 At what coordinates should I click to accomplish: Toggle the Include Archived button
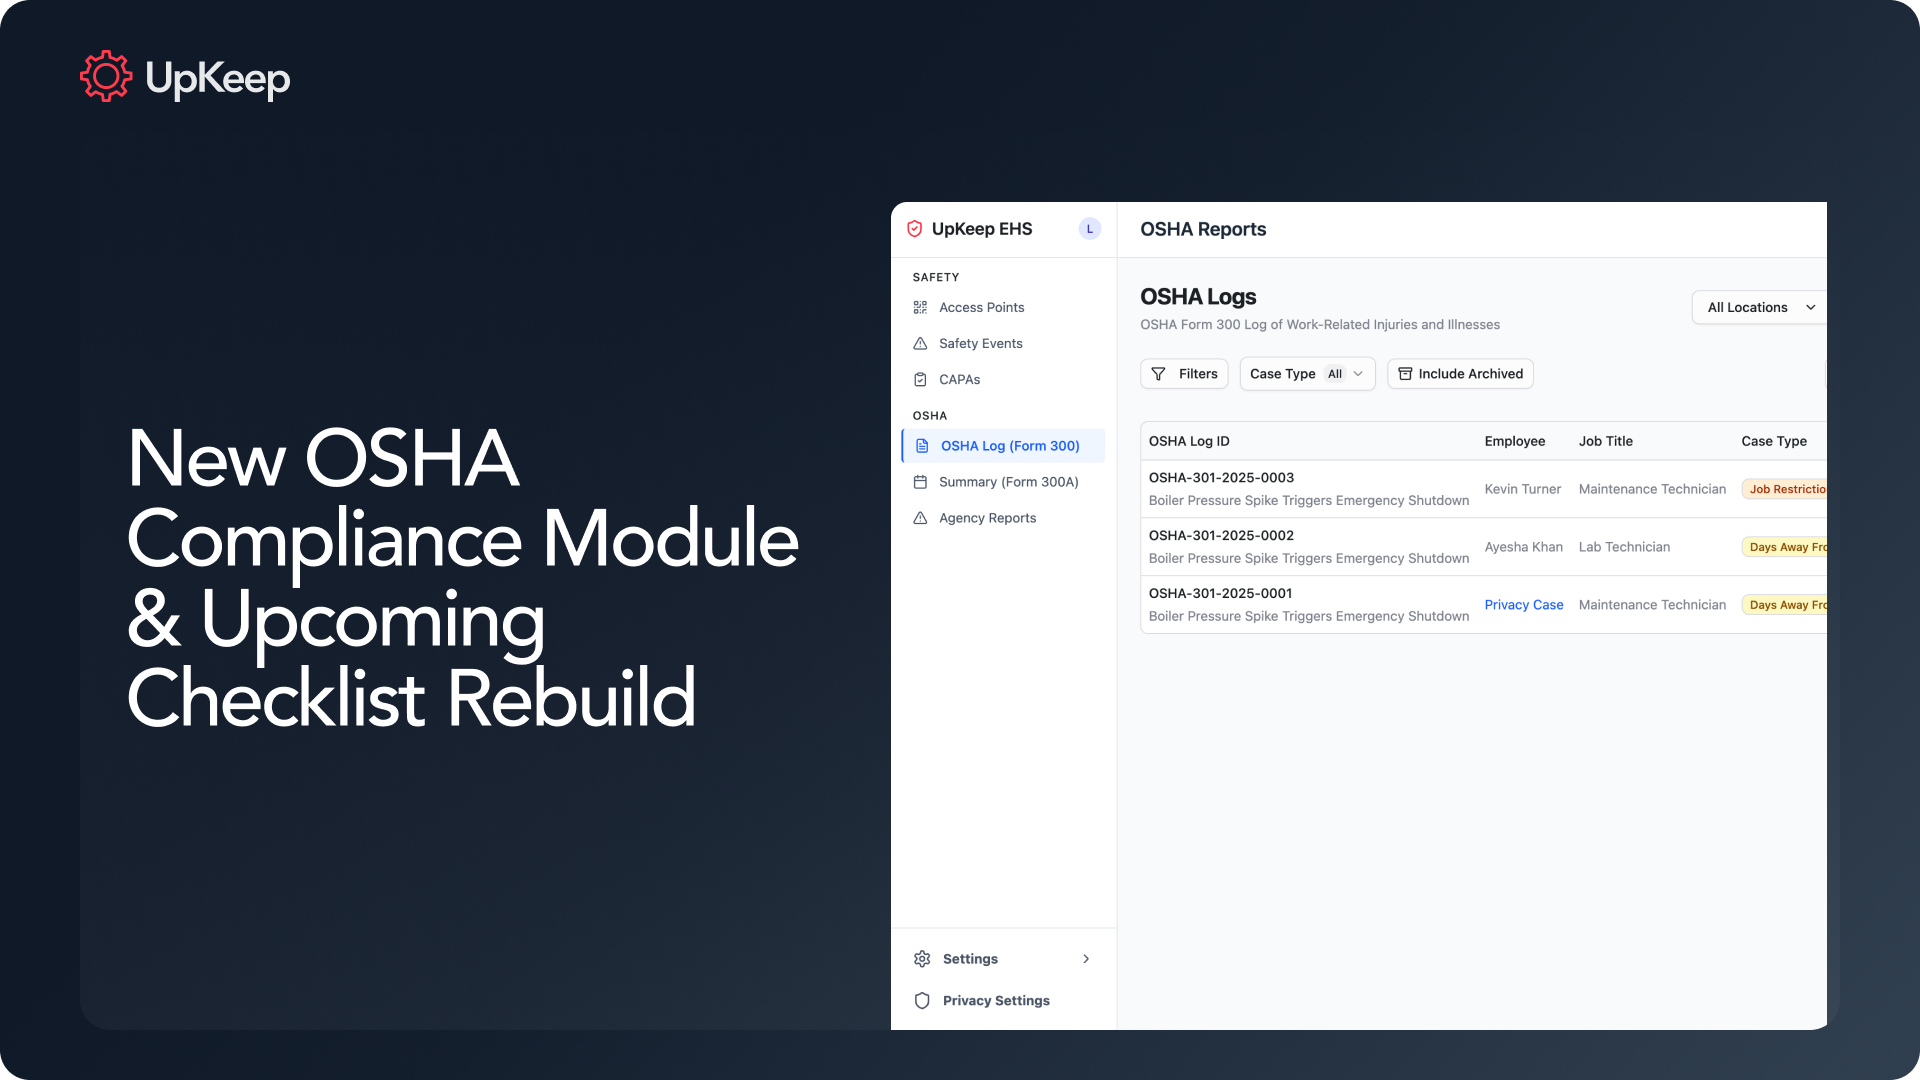point(1460,374)
